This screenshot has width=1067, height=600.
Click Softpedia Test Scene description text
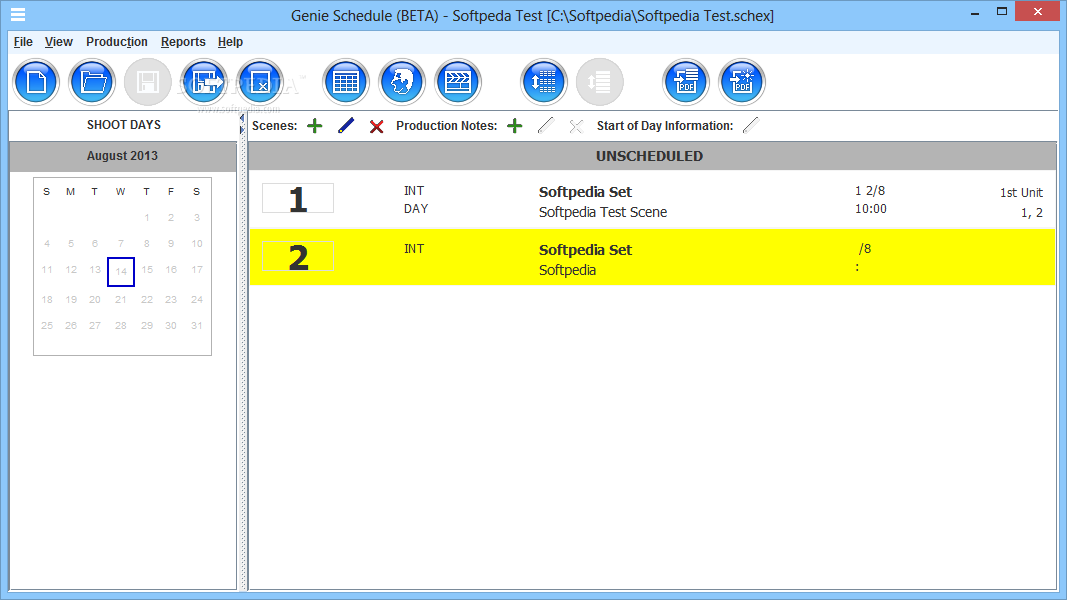coord(603,212)
